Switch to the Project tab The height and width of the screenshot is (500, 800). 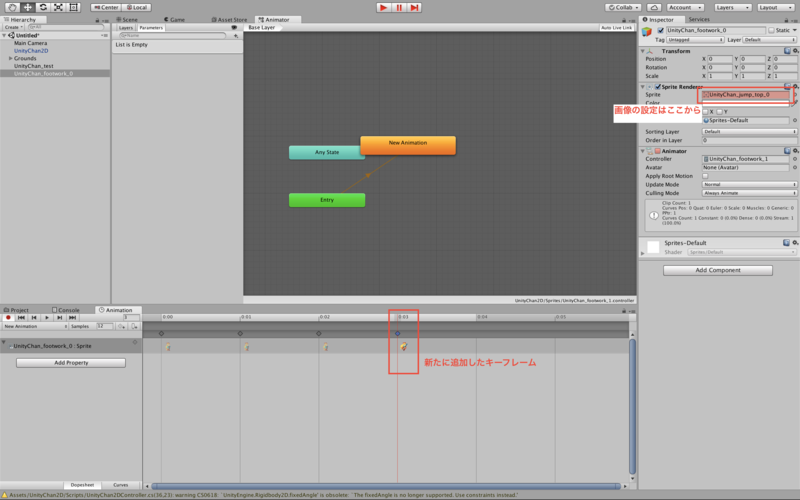coord(16,310)
